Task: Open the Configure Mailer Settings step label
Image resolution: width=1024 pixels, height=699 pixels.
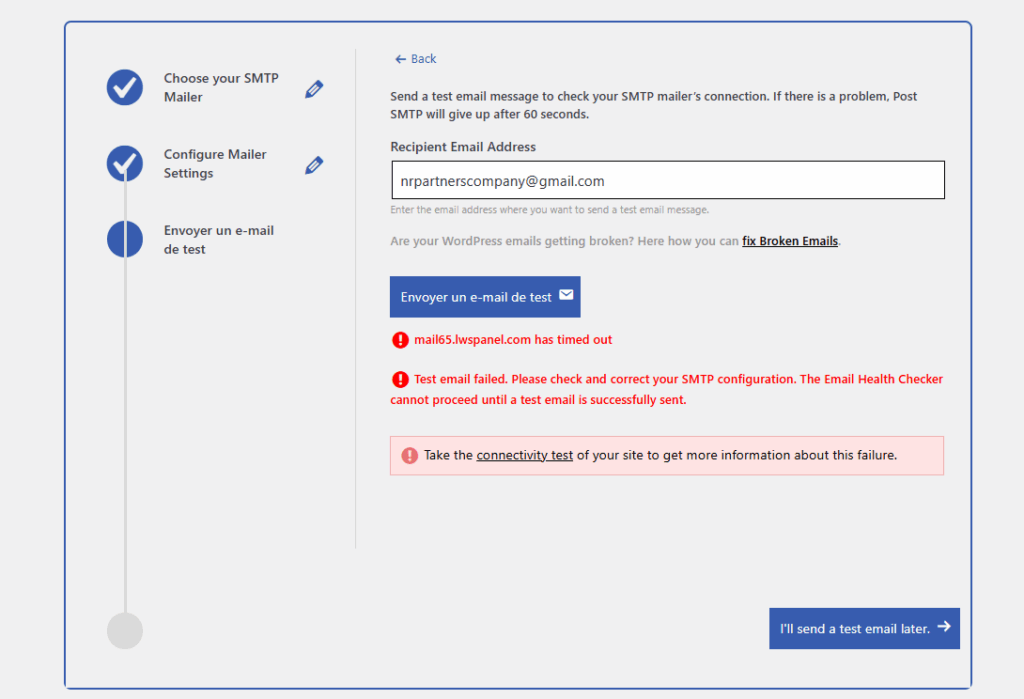Action: [215, 164]
